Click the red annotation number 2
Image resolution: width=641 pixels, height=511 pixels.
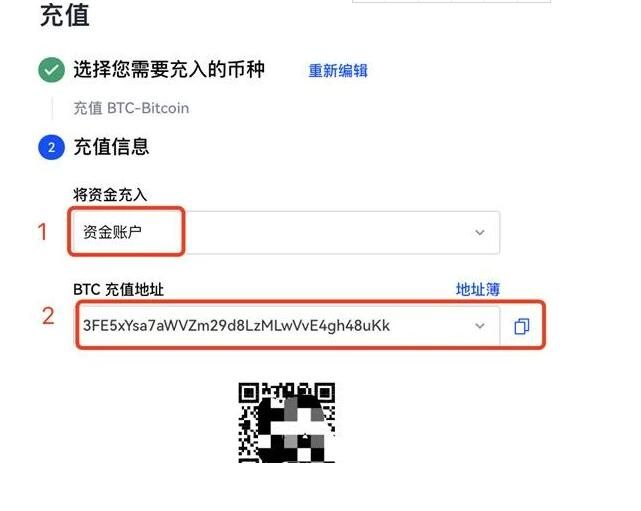[x=48, y=316]
